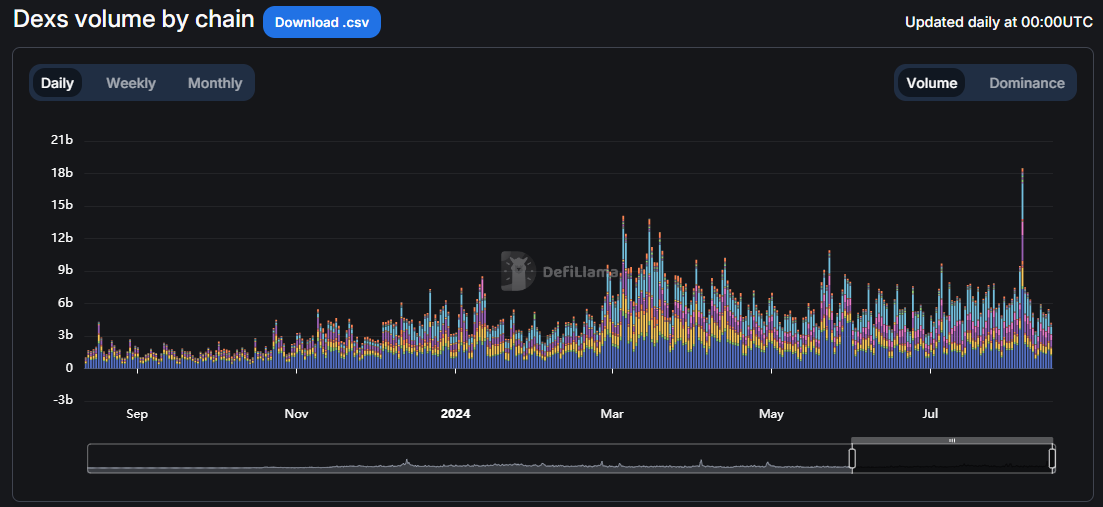
Task: Click the "6b" y-axis label
Action: (x=65, y=303)
